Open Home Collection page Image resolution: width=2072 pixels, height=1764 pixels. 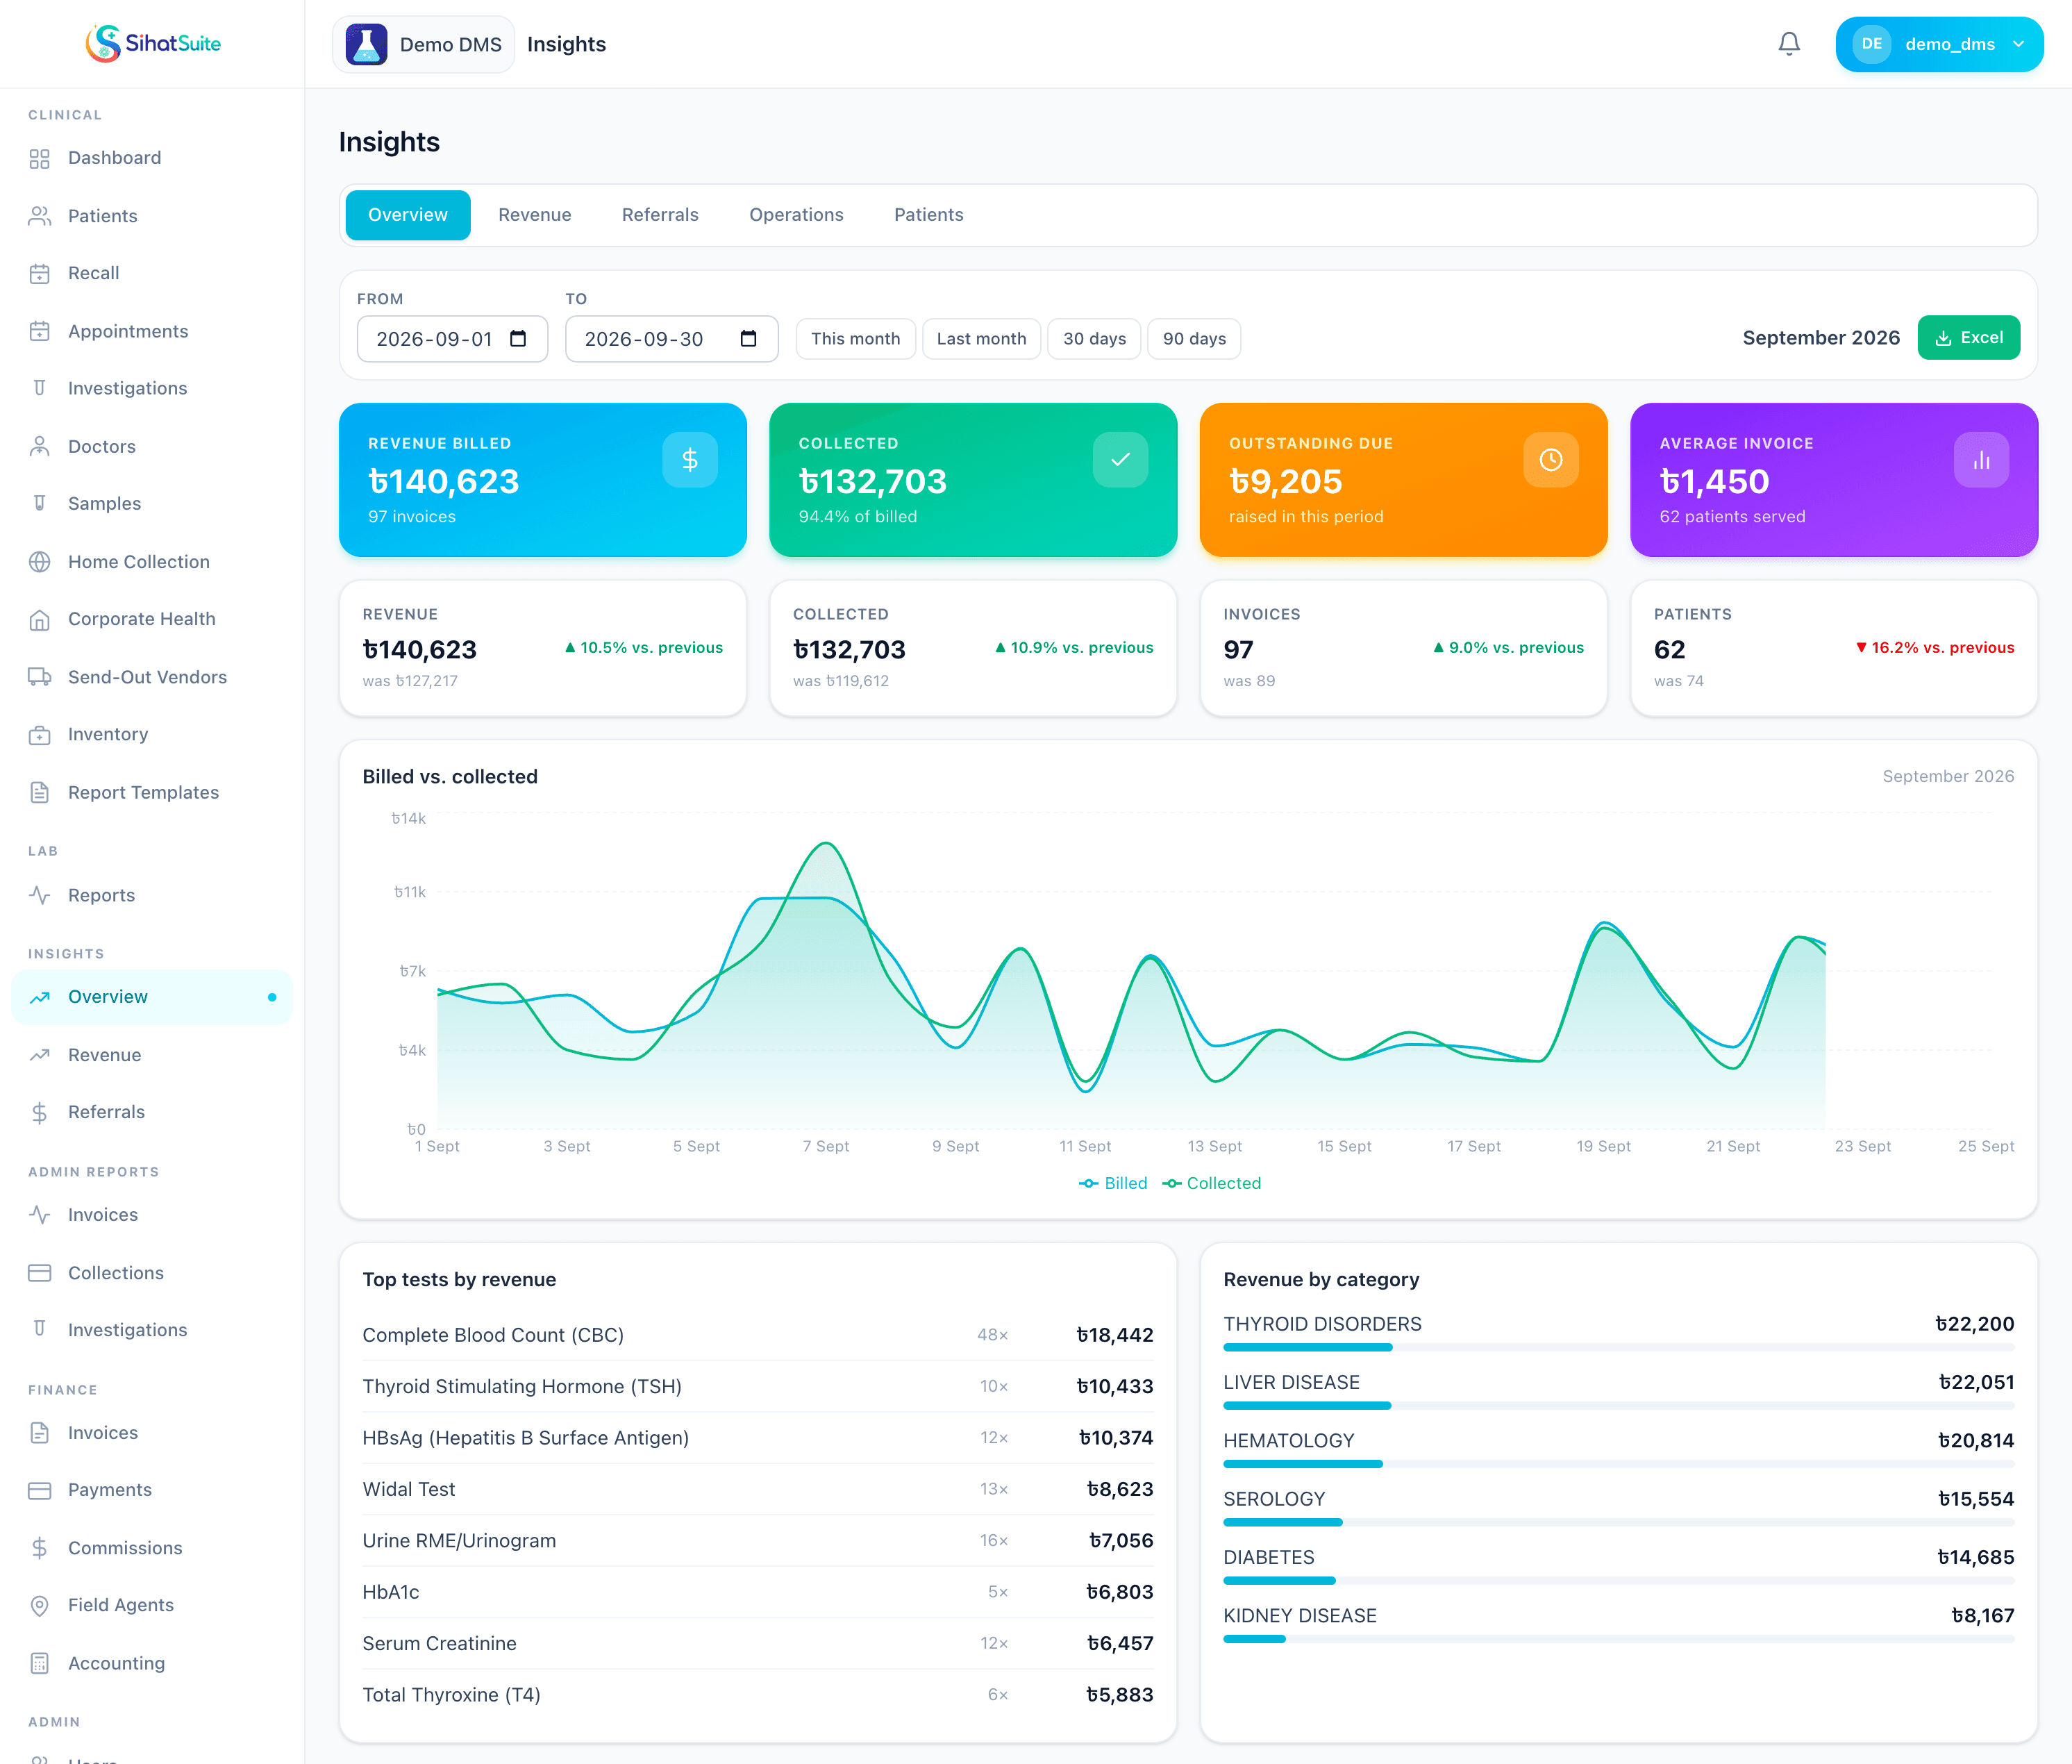tap(152, 562)
